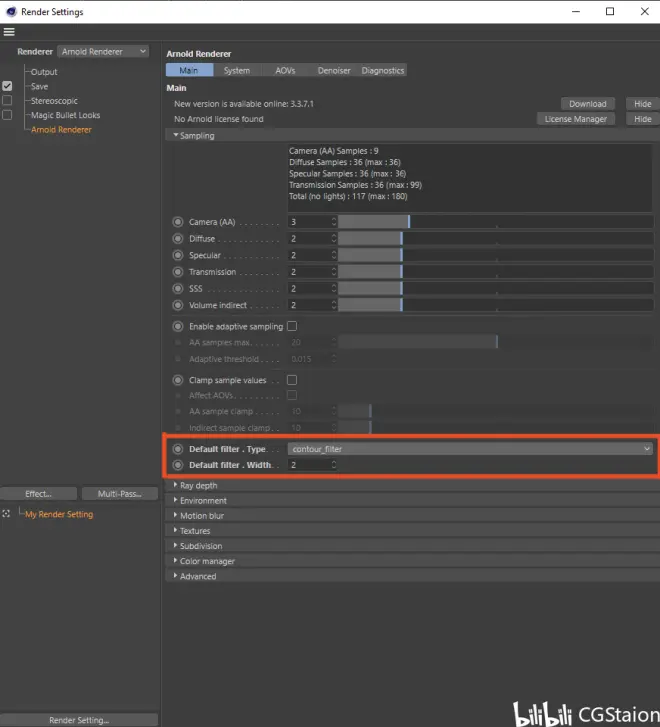Check Enable adaptive sampling

point(292,326)
